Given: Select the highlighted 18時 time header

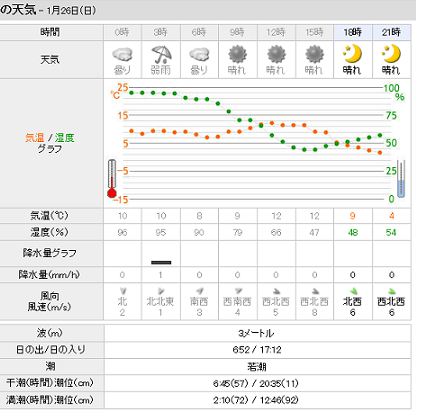Looking at the screenshot, I should (353, 32).
